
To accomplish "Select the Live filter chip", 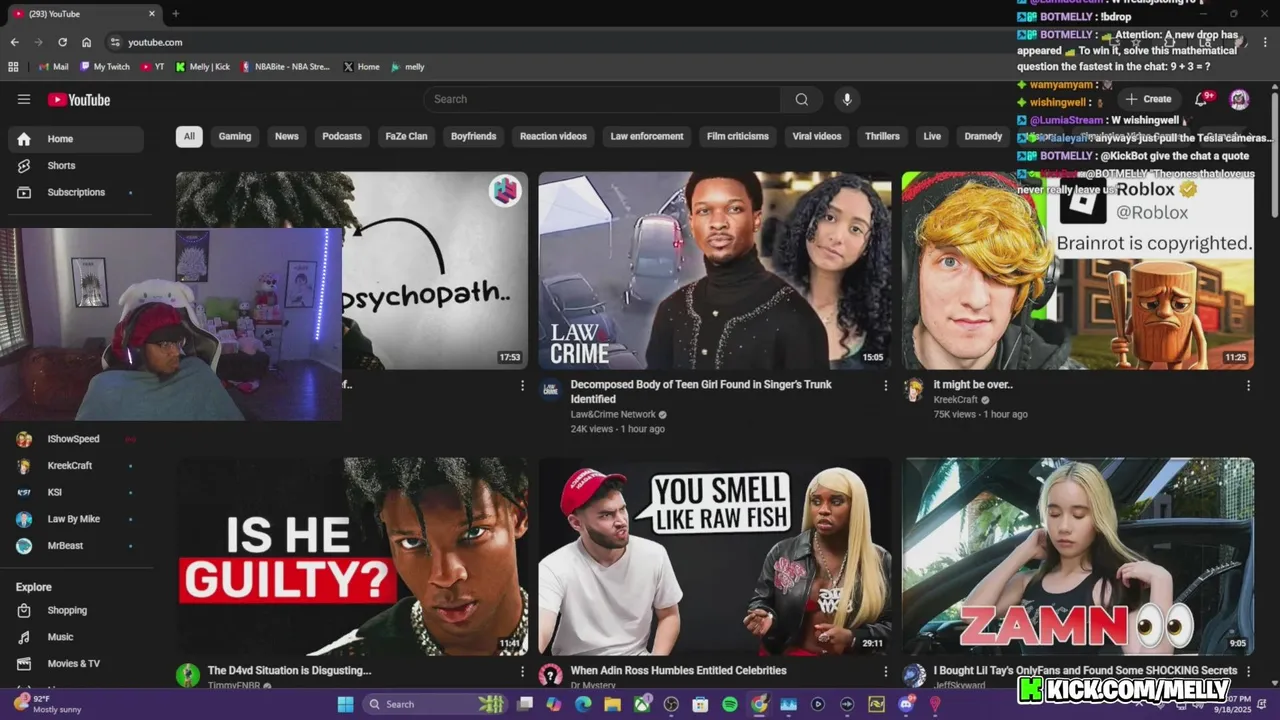I will pyautogui.click(x=932, y=136).
